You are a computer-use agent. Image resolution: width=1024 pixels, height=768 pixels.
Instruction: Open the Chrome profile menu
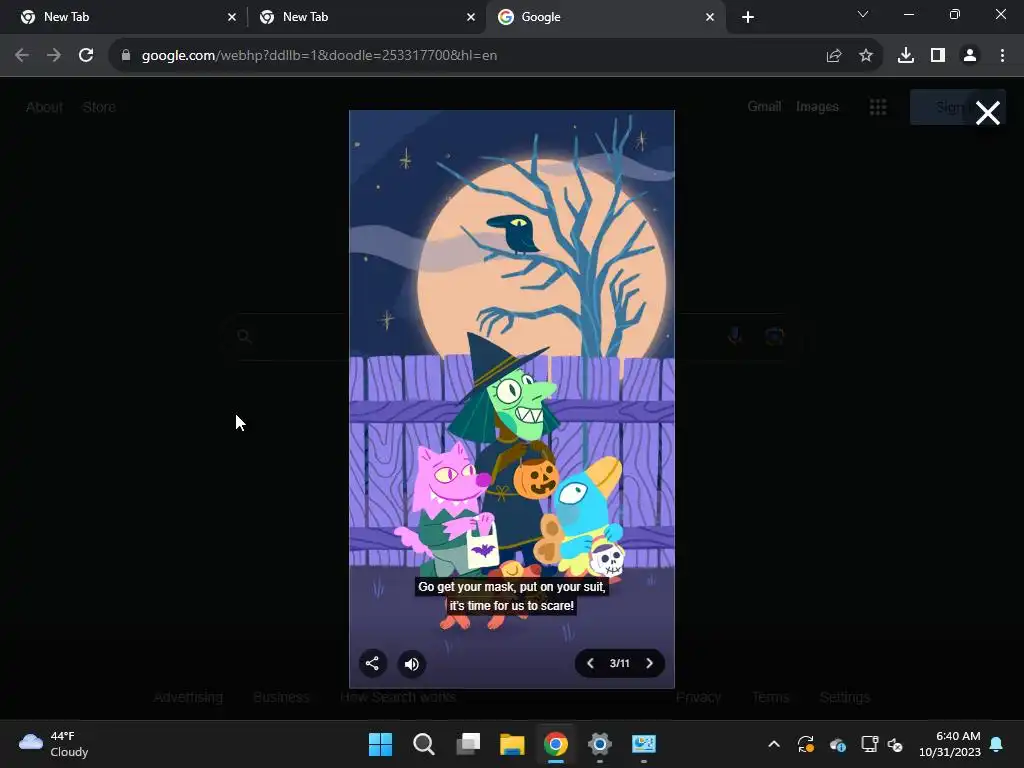pyautogui.click(x=970, y=56)
